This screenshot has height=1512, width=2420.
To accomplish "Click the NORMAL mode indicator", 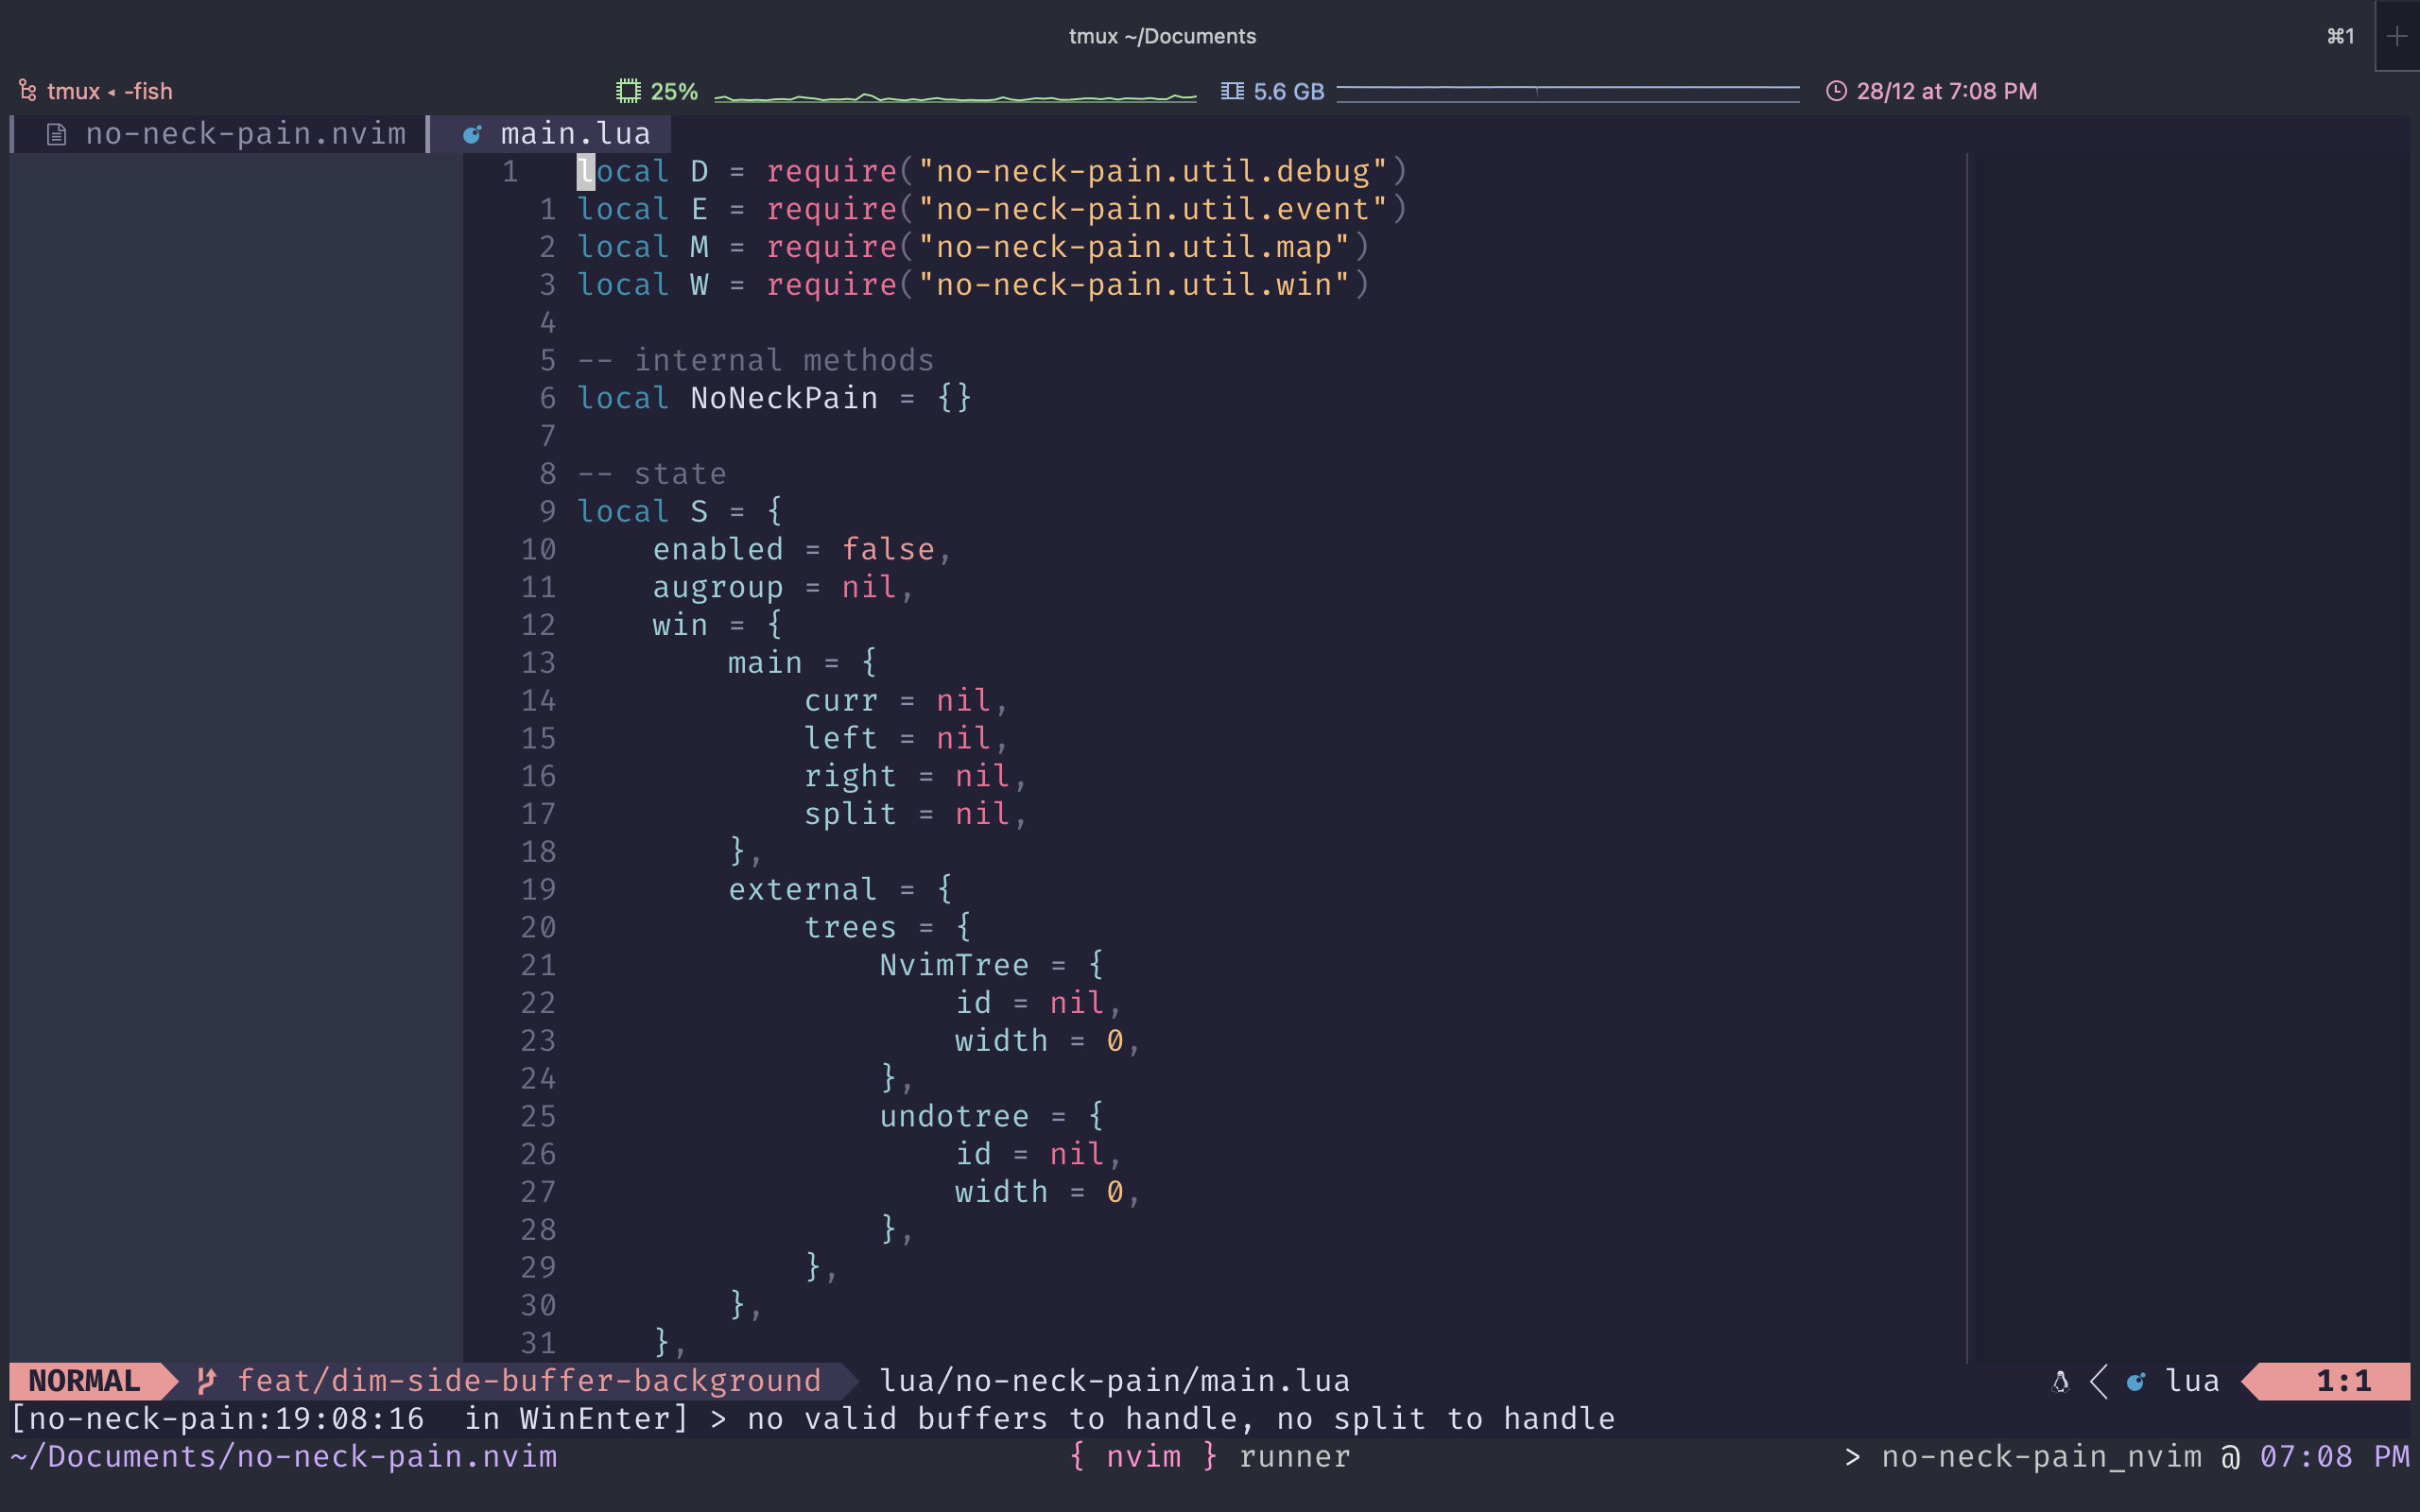I will pos(82,1380).
